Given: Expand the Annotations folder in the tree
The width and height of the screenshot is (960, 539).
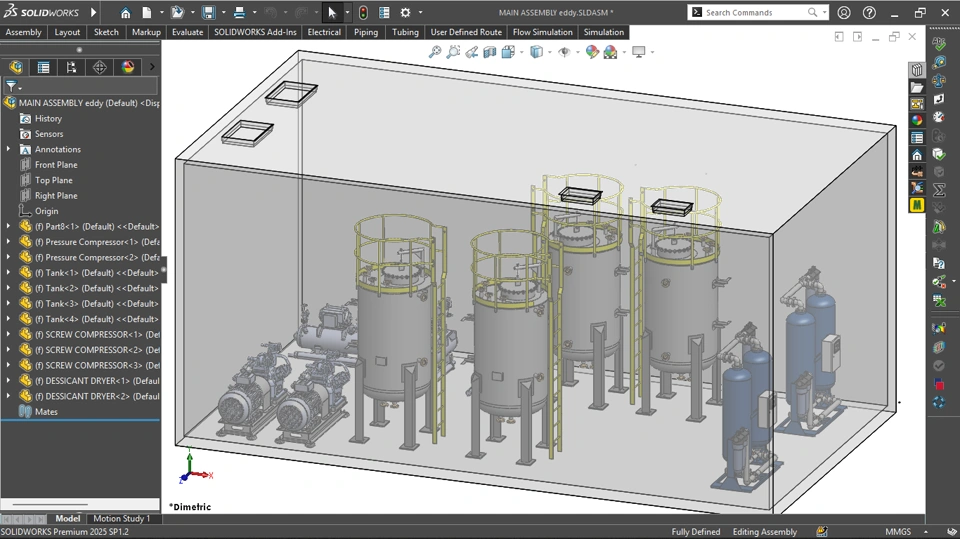Looking at the screenshot, I should coord(9,149).
